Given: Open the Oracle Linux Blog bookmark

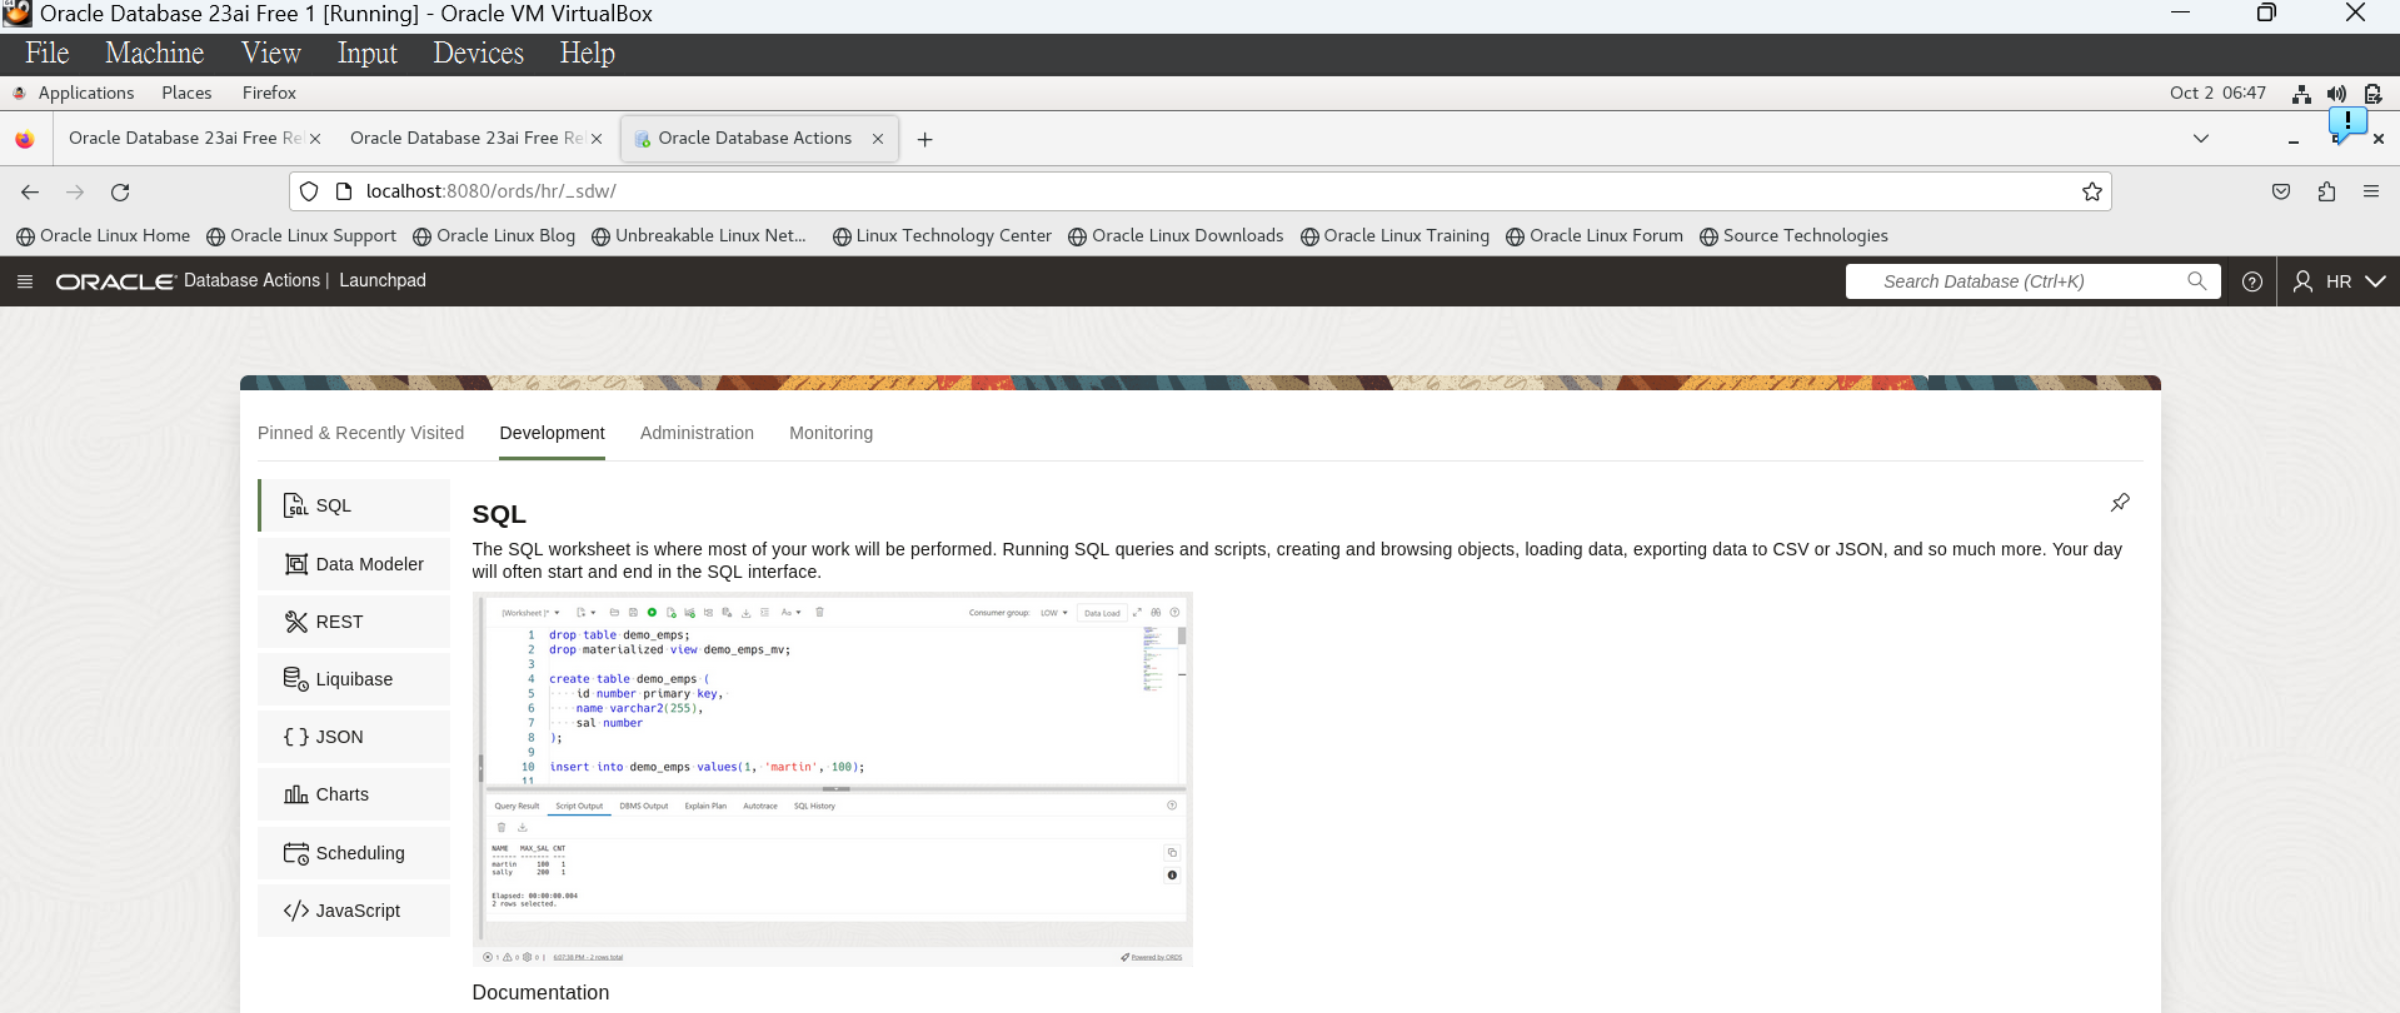Looking at the screenshot, I should pos(494,236).
